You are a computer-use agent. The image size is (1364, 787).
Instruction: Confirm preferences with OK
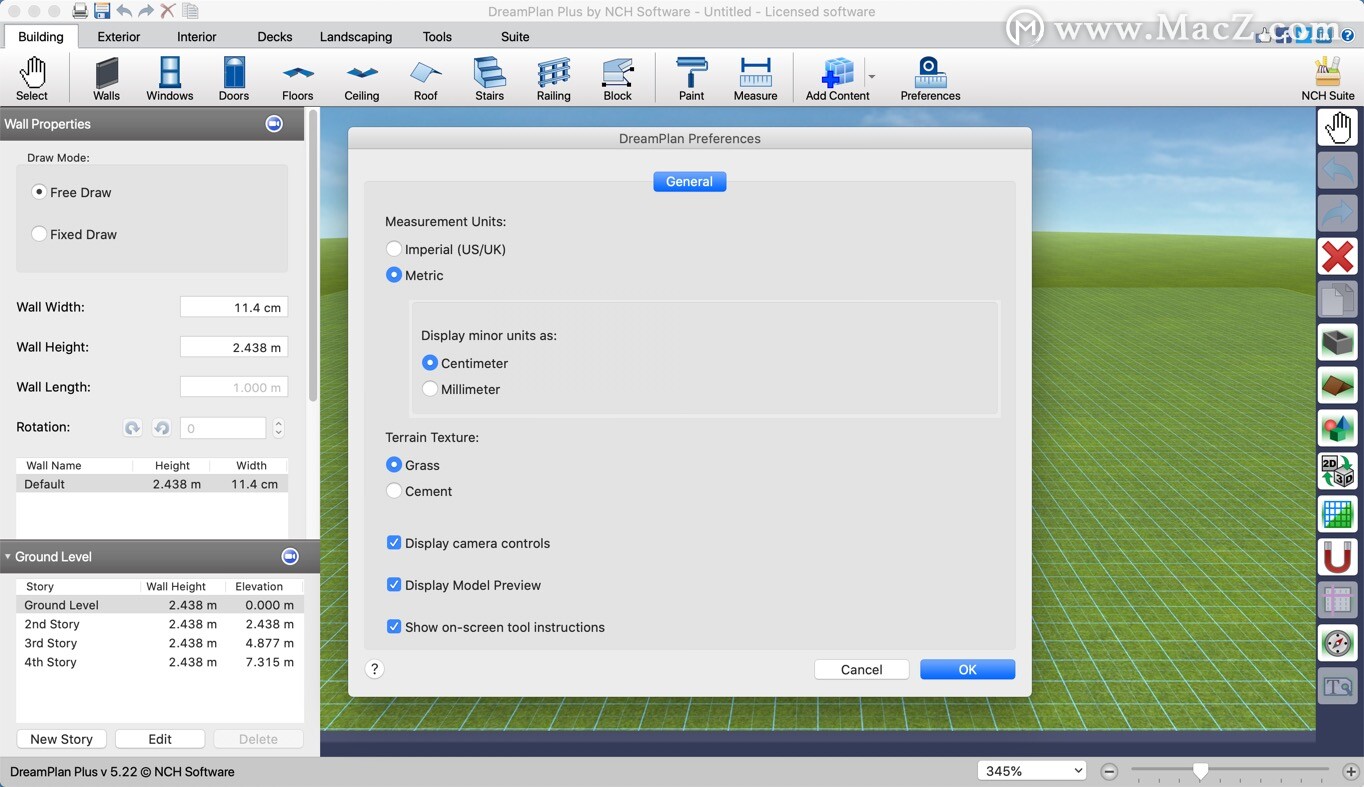click(967, 670)
